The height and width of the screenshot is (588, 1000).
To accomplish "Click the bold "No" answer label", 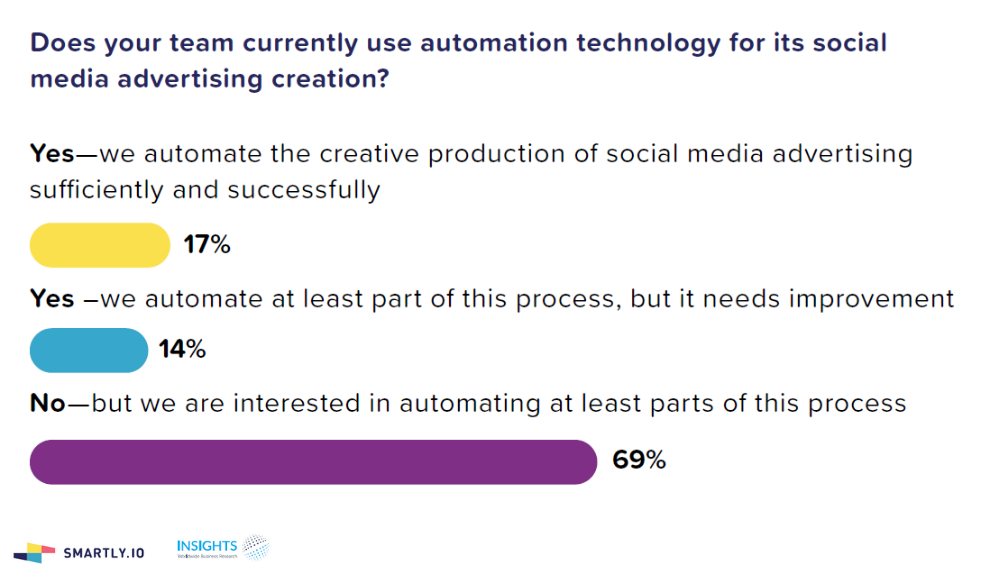I will 47,403.
